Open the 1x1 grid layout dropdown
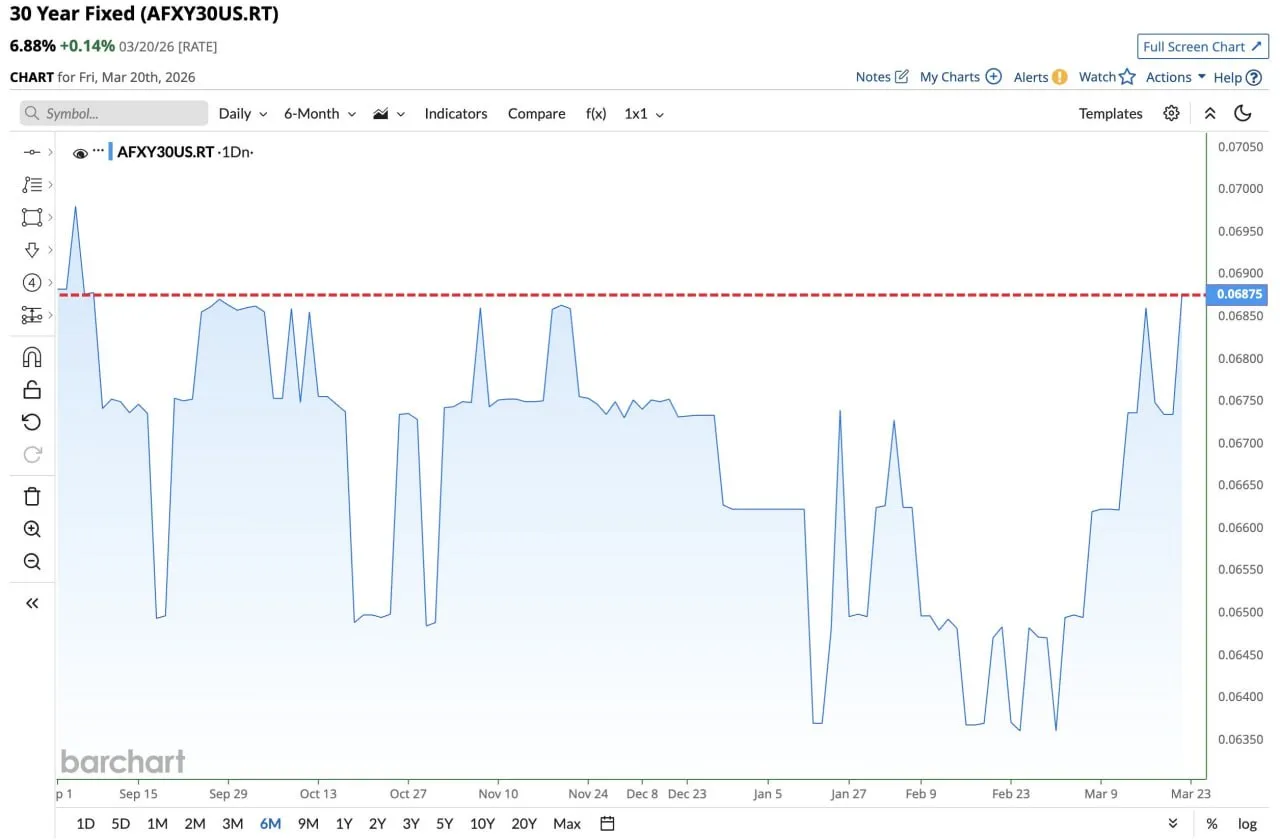This screenshot has height=840, width=1280. click(644, 114)
